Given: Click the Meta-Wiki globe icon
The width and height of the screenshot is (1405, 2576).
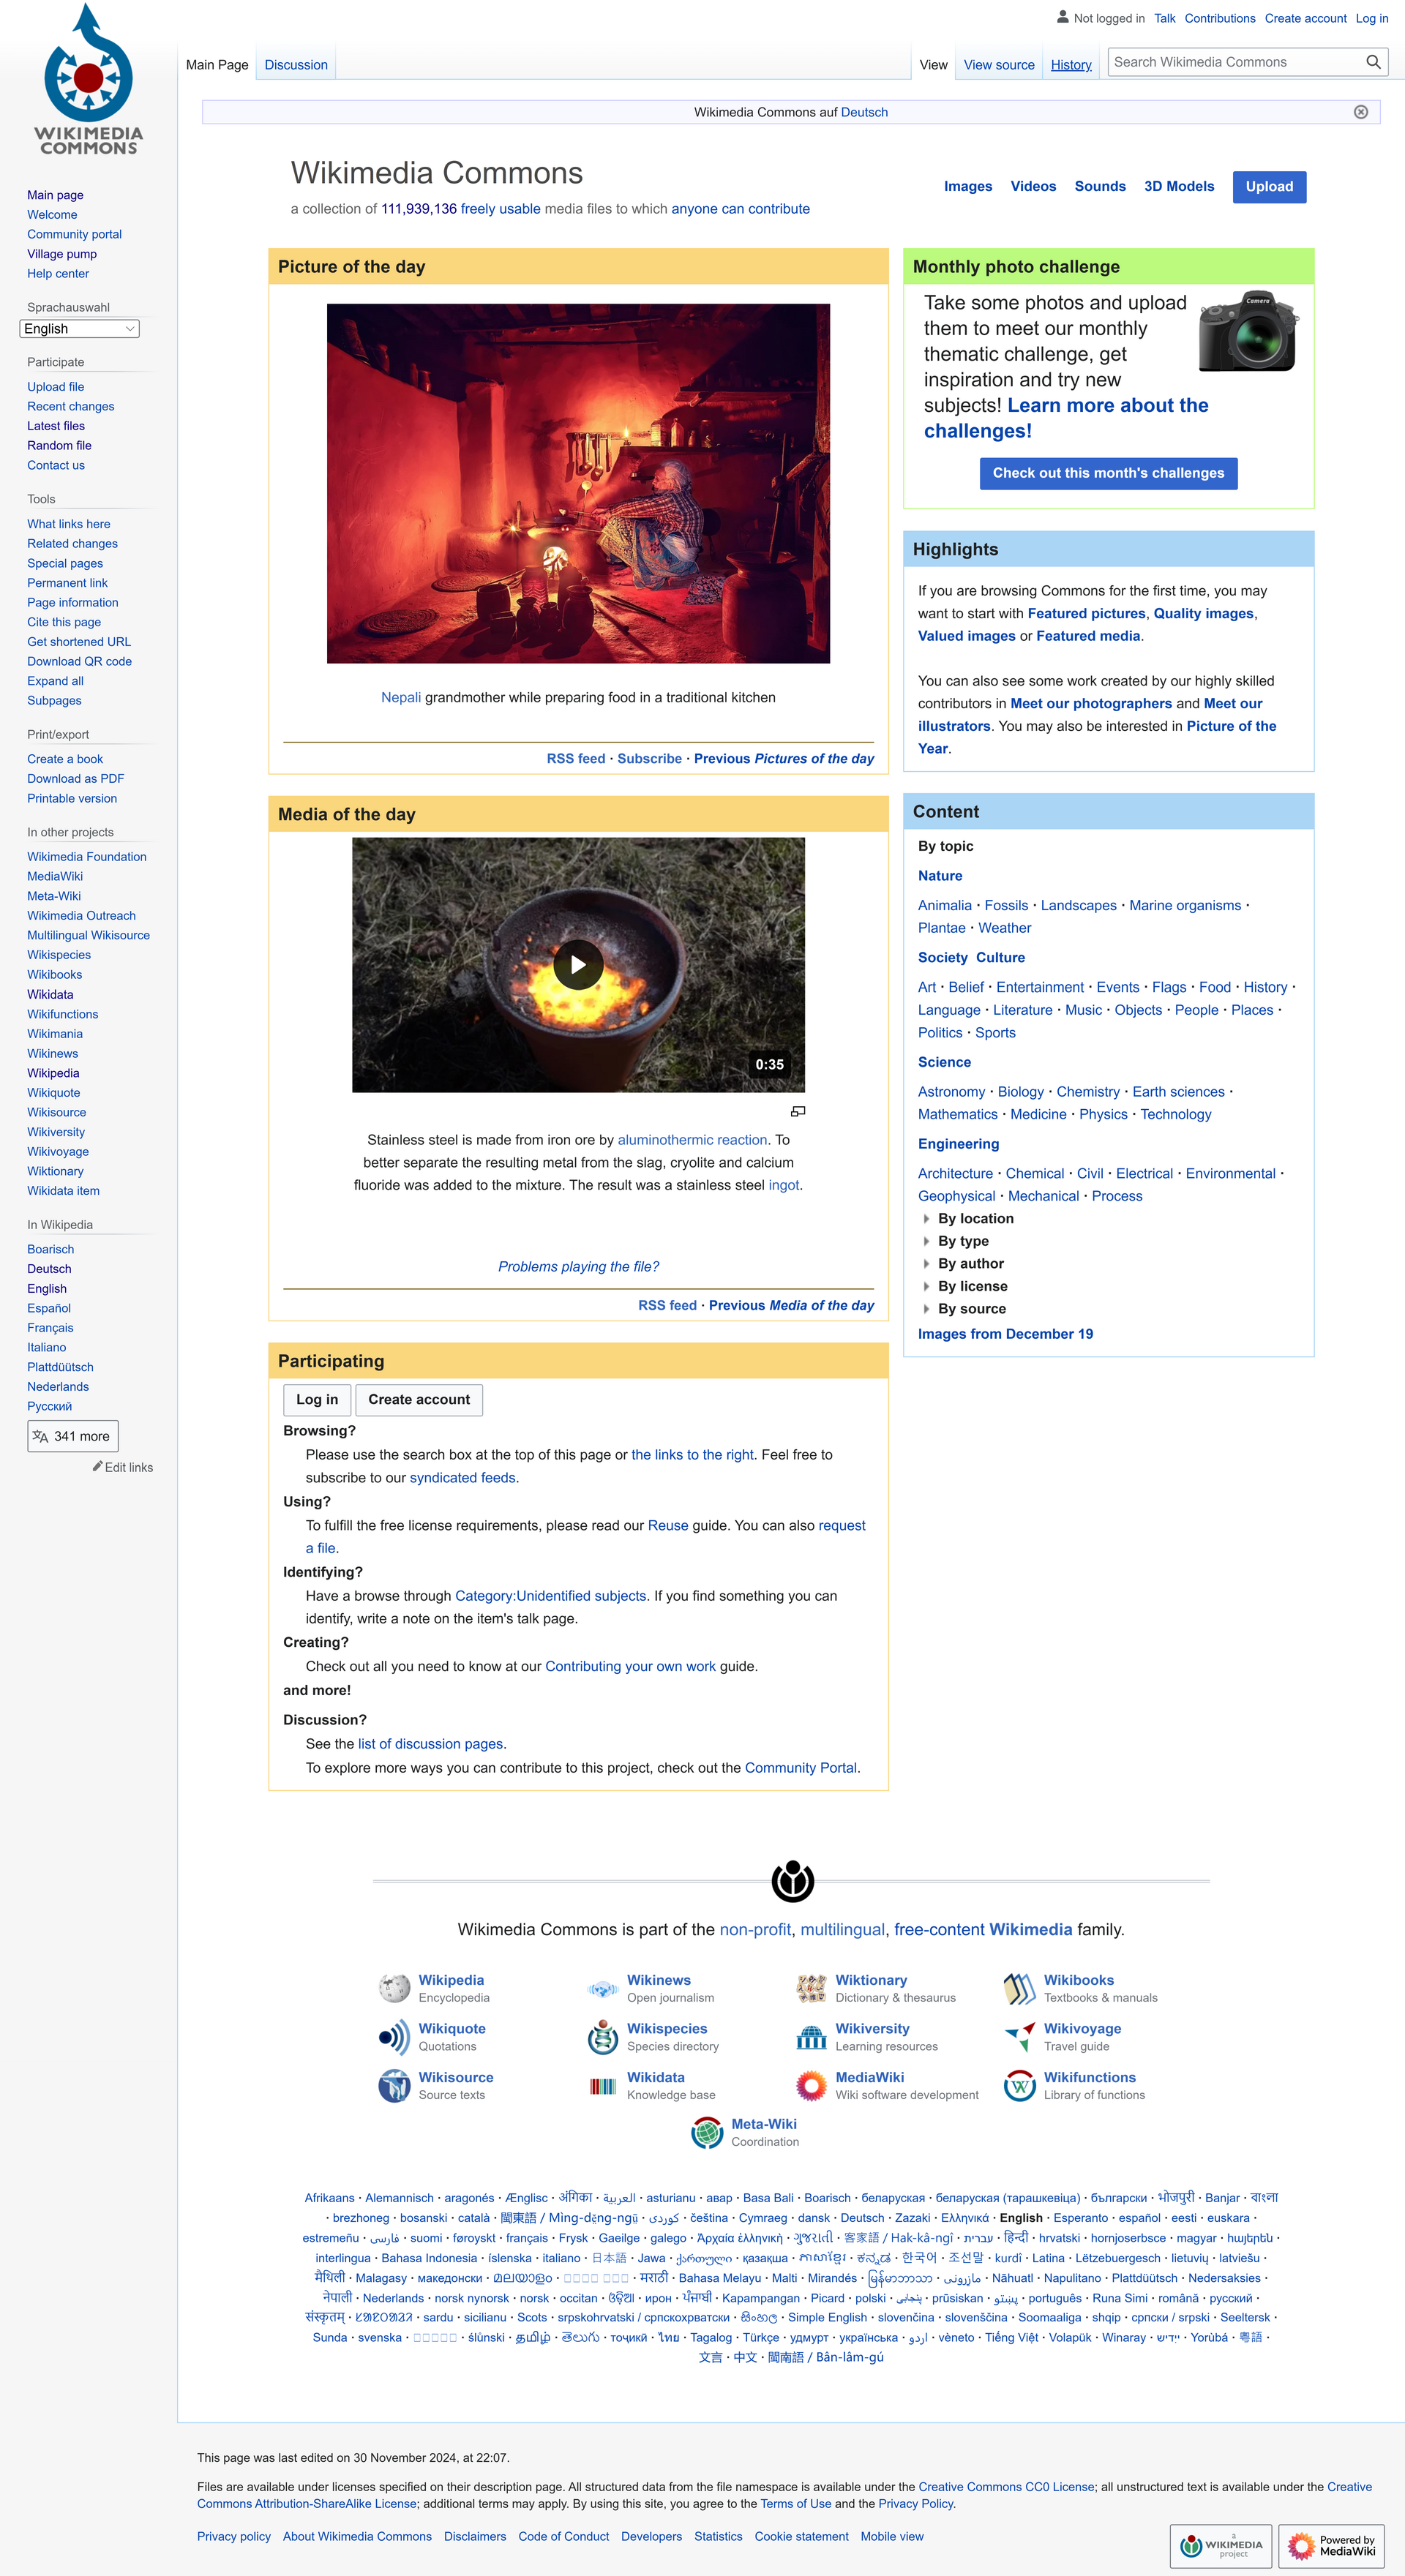Looking at the screenshot, I should point(707,2133).
